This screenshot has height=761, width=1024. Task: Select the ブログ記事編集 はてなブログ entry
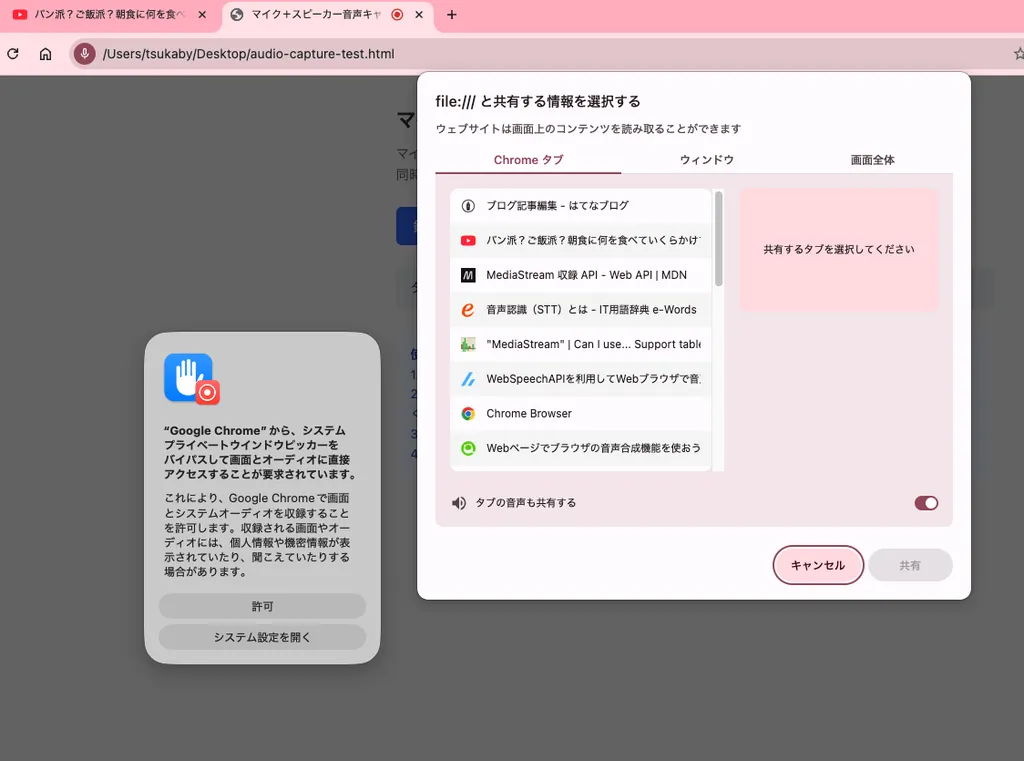click(x=580, y=206)
